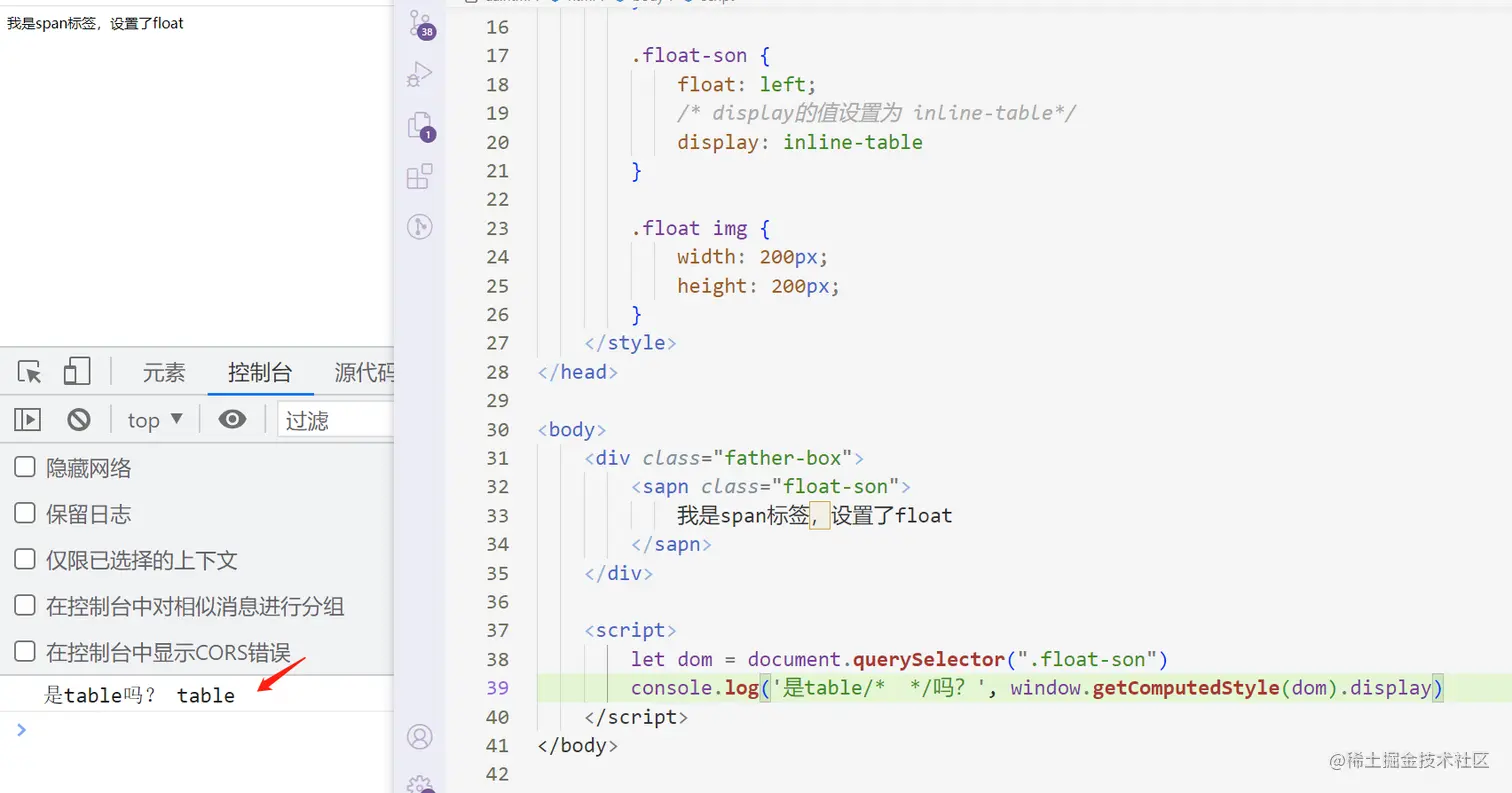Viewport: 1512px width, 793px height.
Task: Click the div class="father-box" line
Action: (724, 459)
